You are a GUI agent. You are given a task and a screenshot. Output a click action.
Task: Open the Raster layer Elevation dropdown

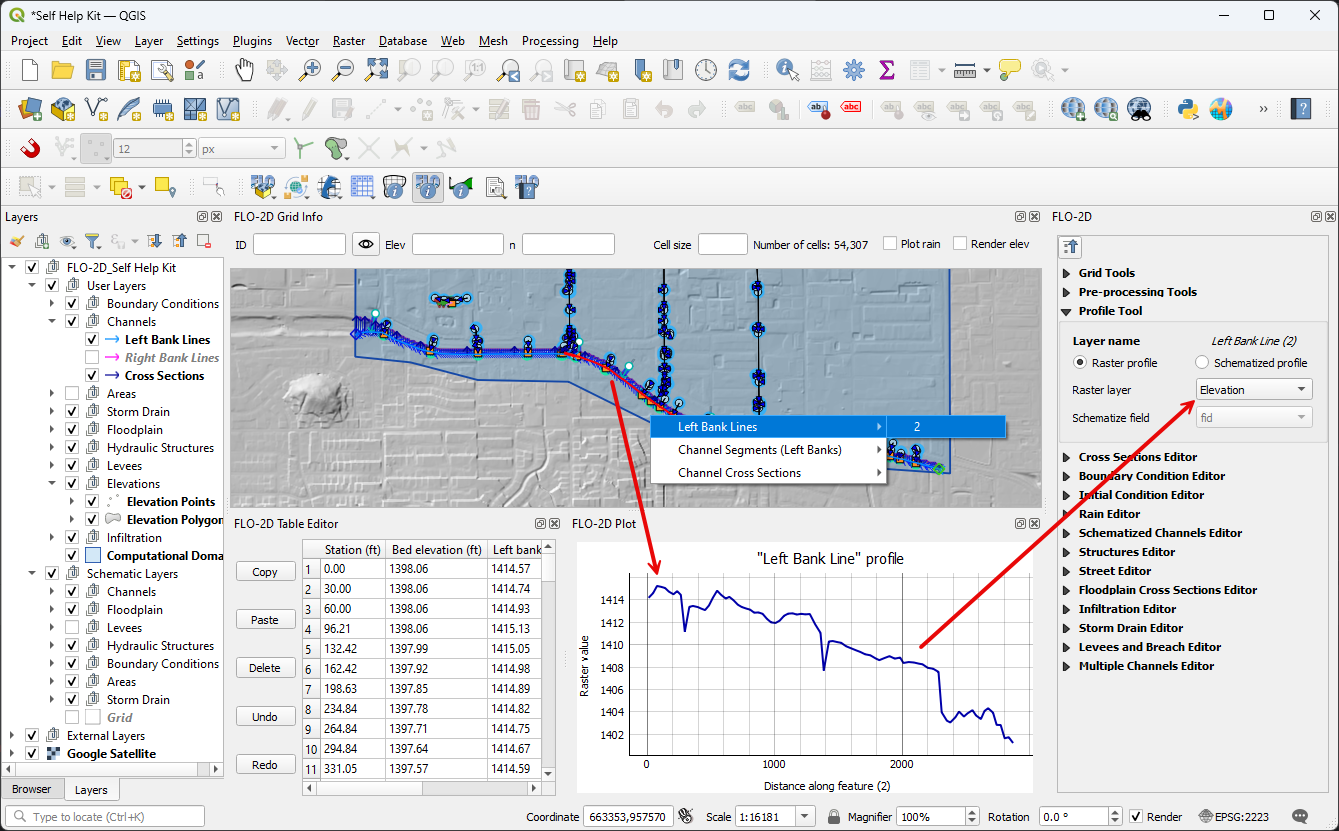pyautogui.click(x=1253, y=390)
